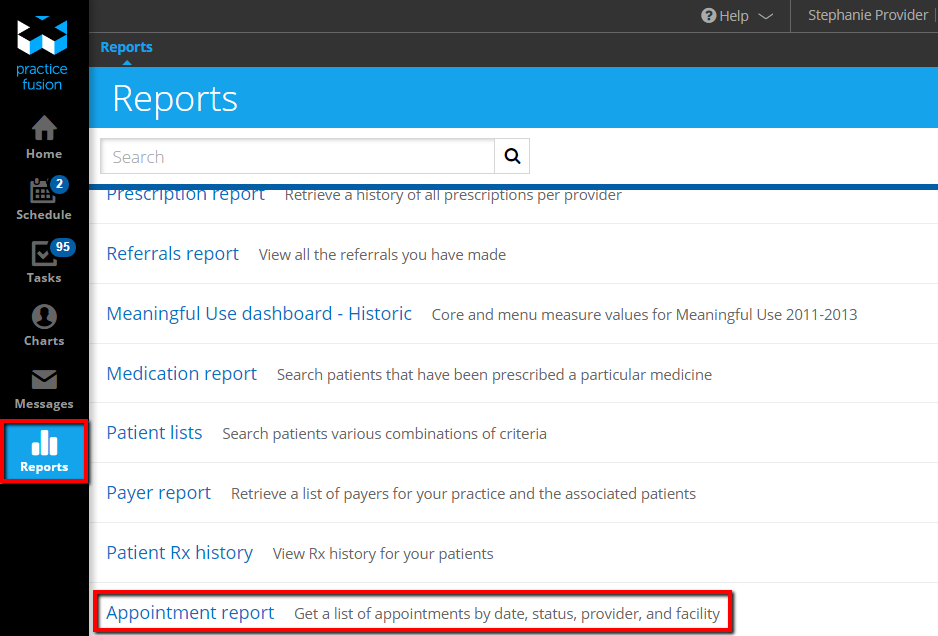Open Tasks checklist icon
The width and height of the screenshot is (938, 636).
pyautogui.click(x=42, y=254)
